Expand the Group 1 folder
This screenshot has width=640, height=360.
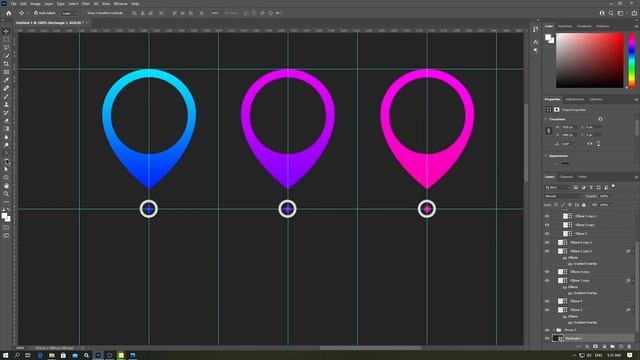554,330
